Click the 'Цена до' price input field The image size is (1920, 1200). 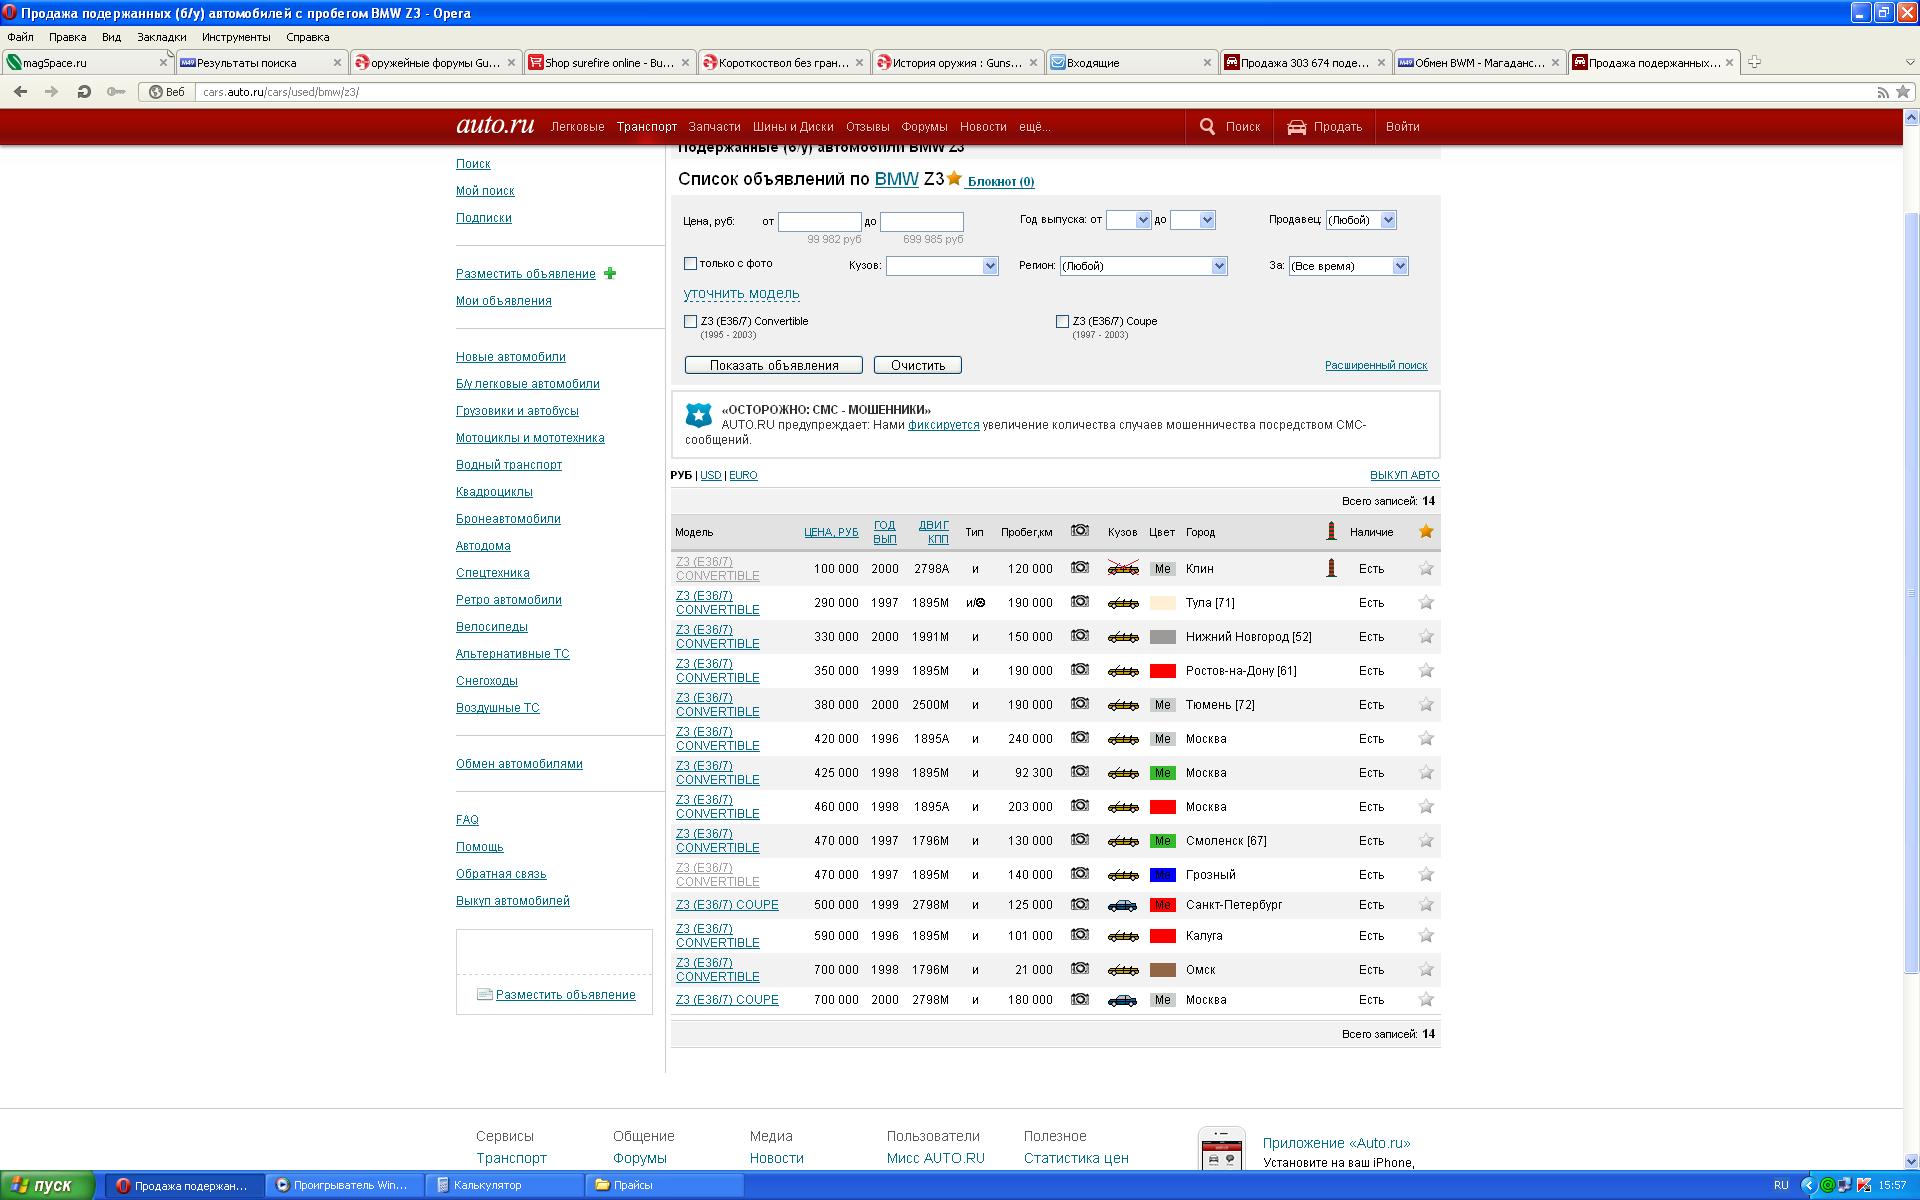point(921,221)
